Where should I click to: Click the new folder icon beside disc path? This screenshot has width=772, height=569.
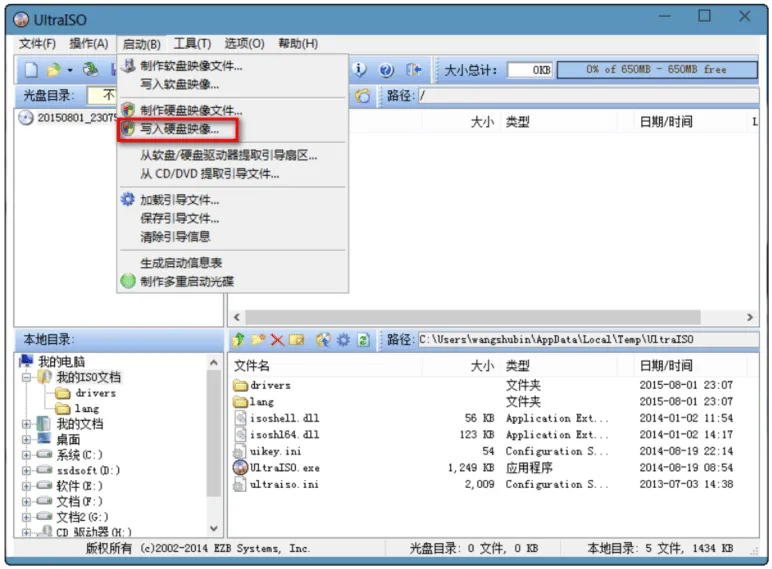pos(362,95)
